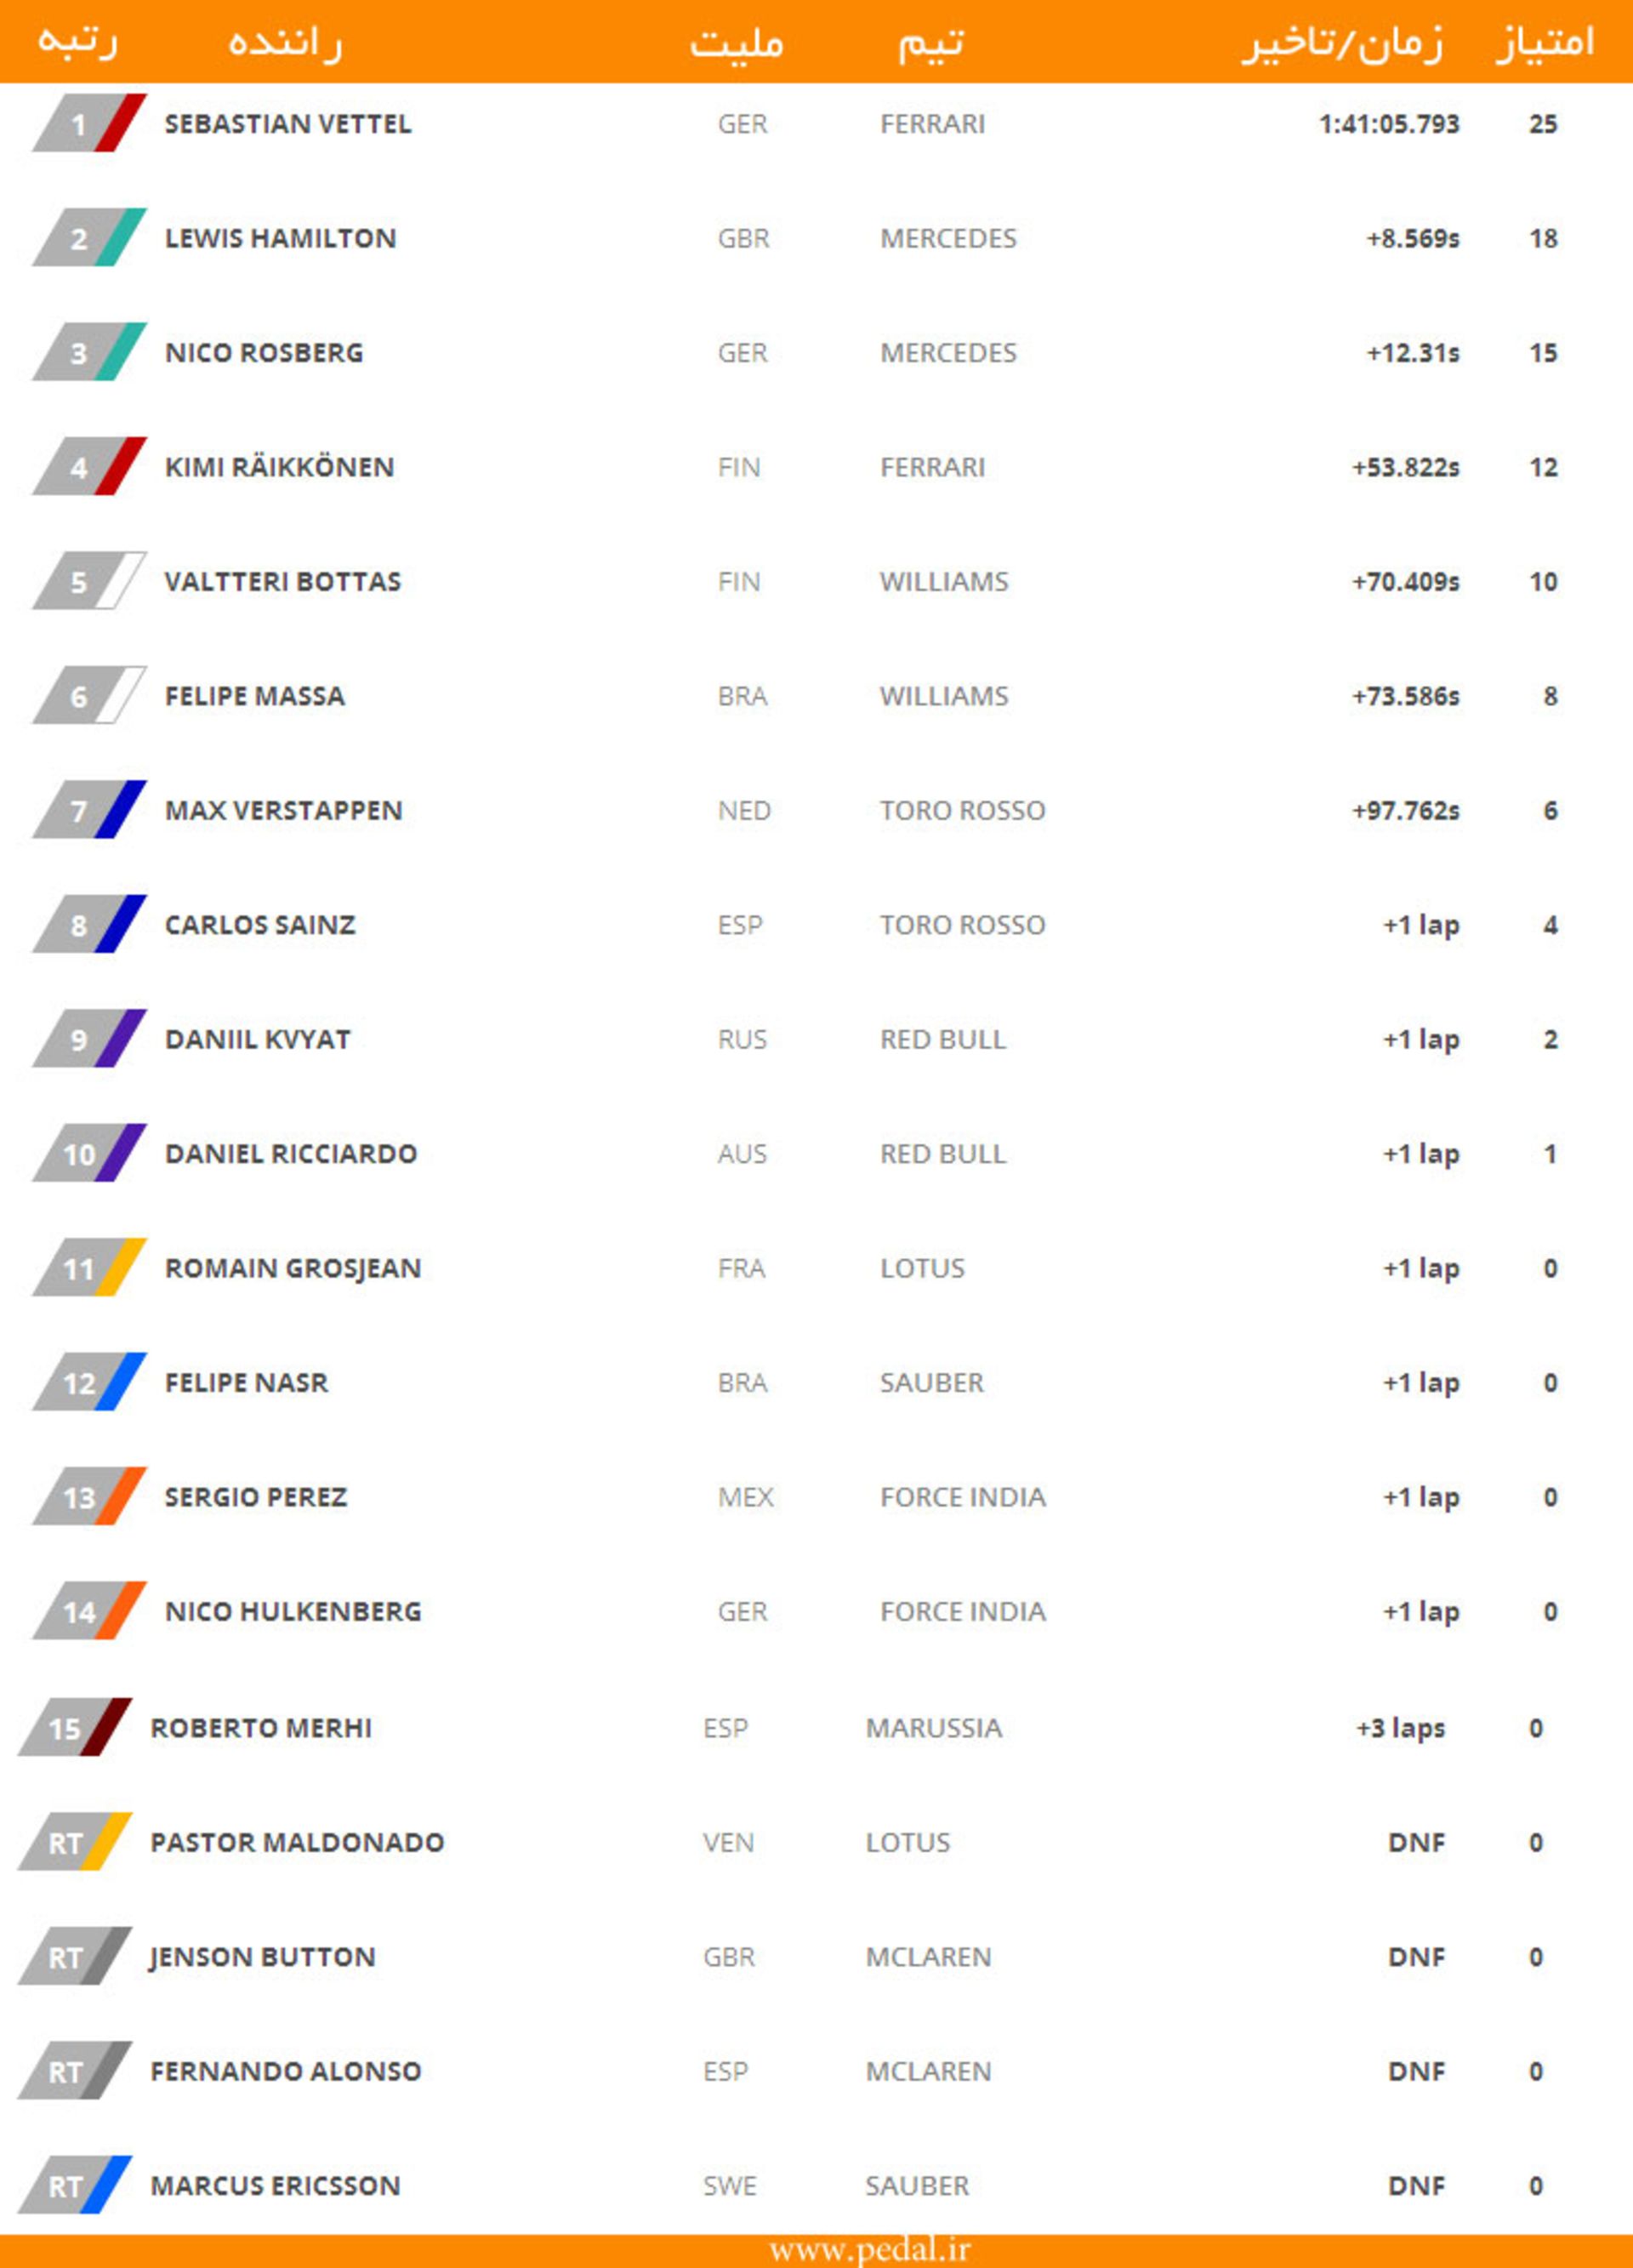Click the RT badge beside Pastor Maldonado
Screen dimensions: 1633x2268
point(75,1842)
